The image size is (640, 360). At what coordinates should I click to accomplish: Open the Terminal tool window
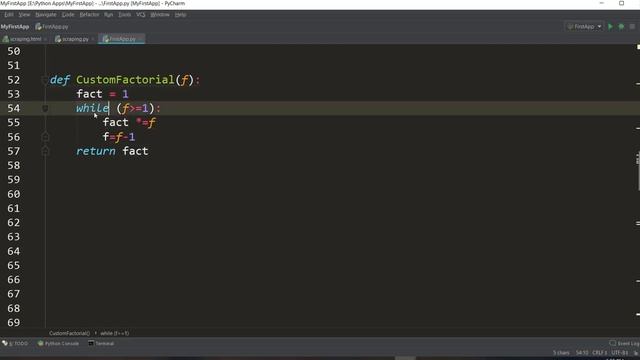click(101, 344)
